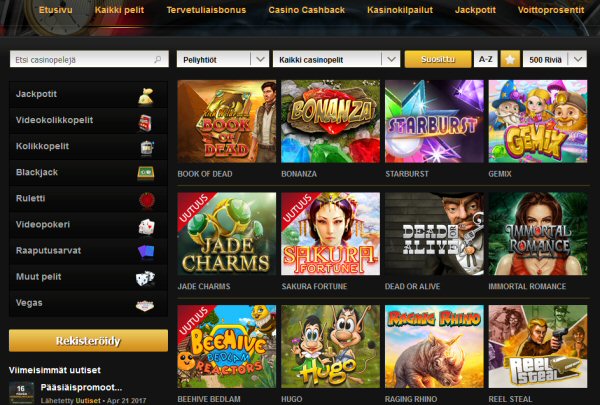The height and width of the screenshot is (405, 600).
Task: Open the 500 Riviä rows dropdown
Action: point(555,59)
